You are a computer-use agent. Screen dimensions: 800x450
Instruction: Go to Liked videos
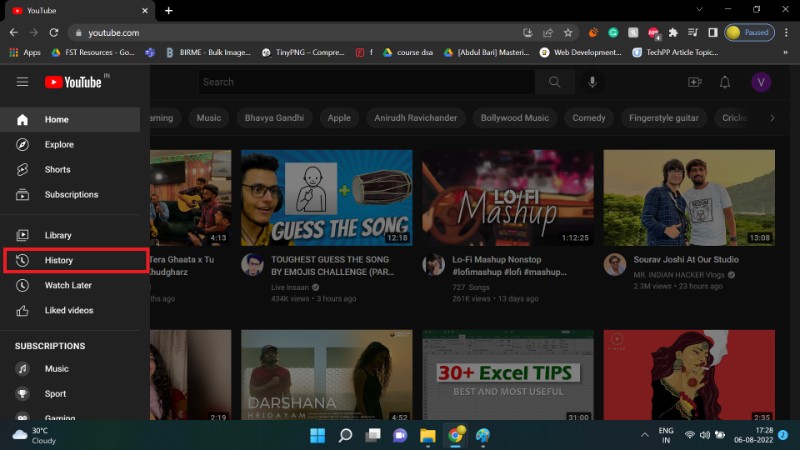click(68, 310)
